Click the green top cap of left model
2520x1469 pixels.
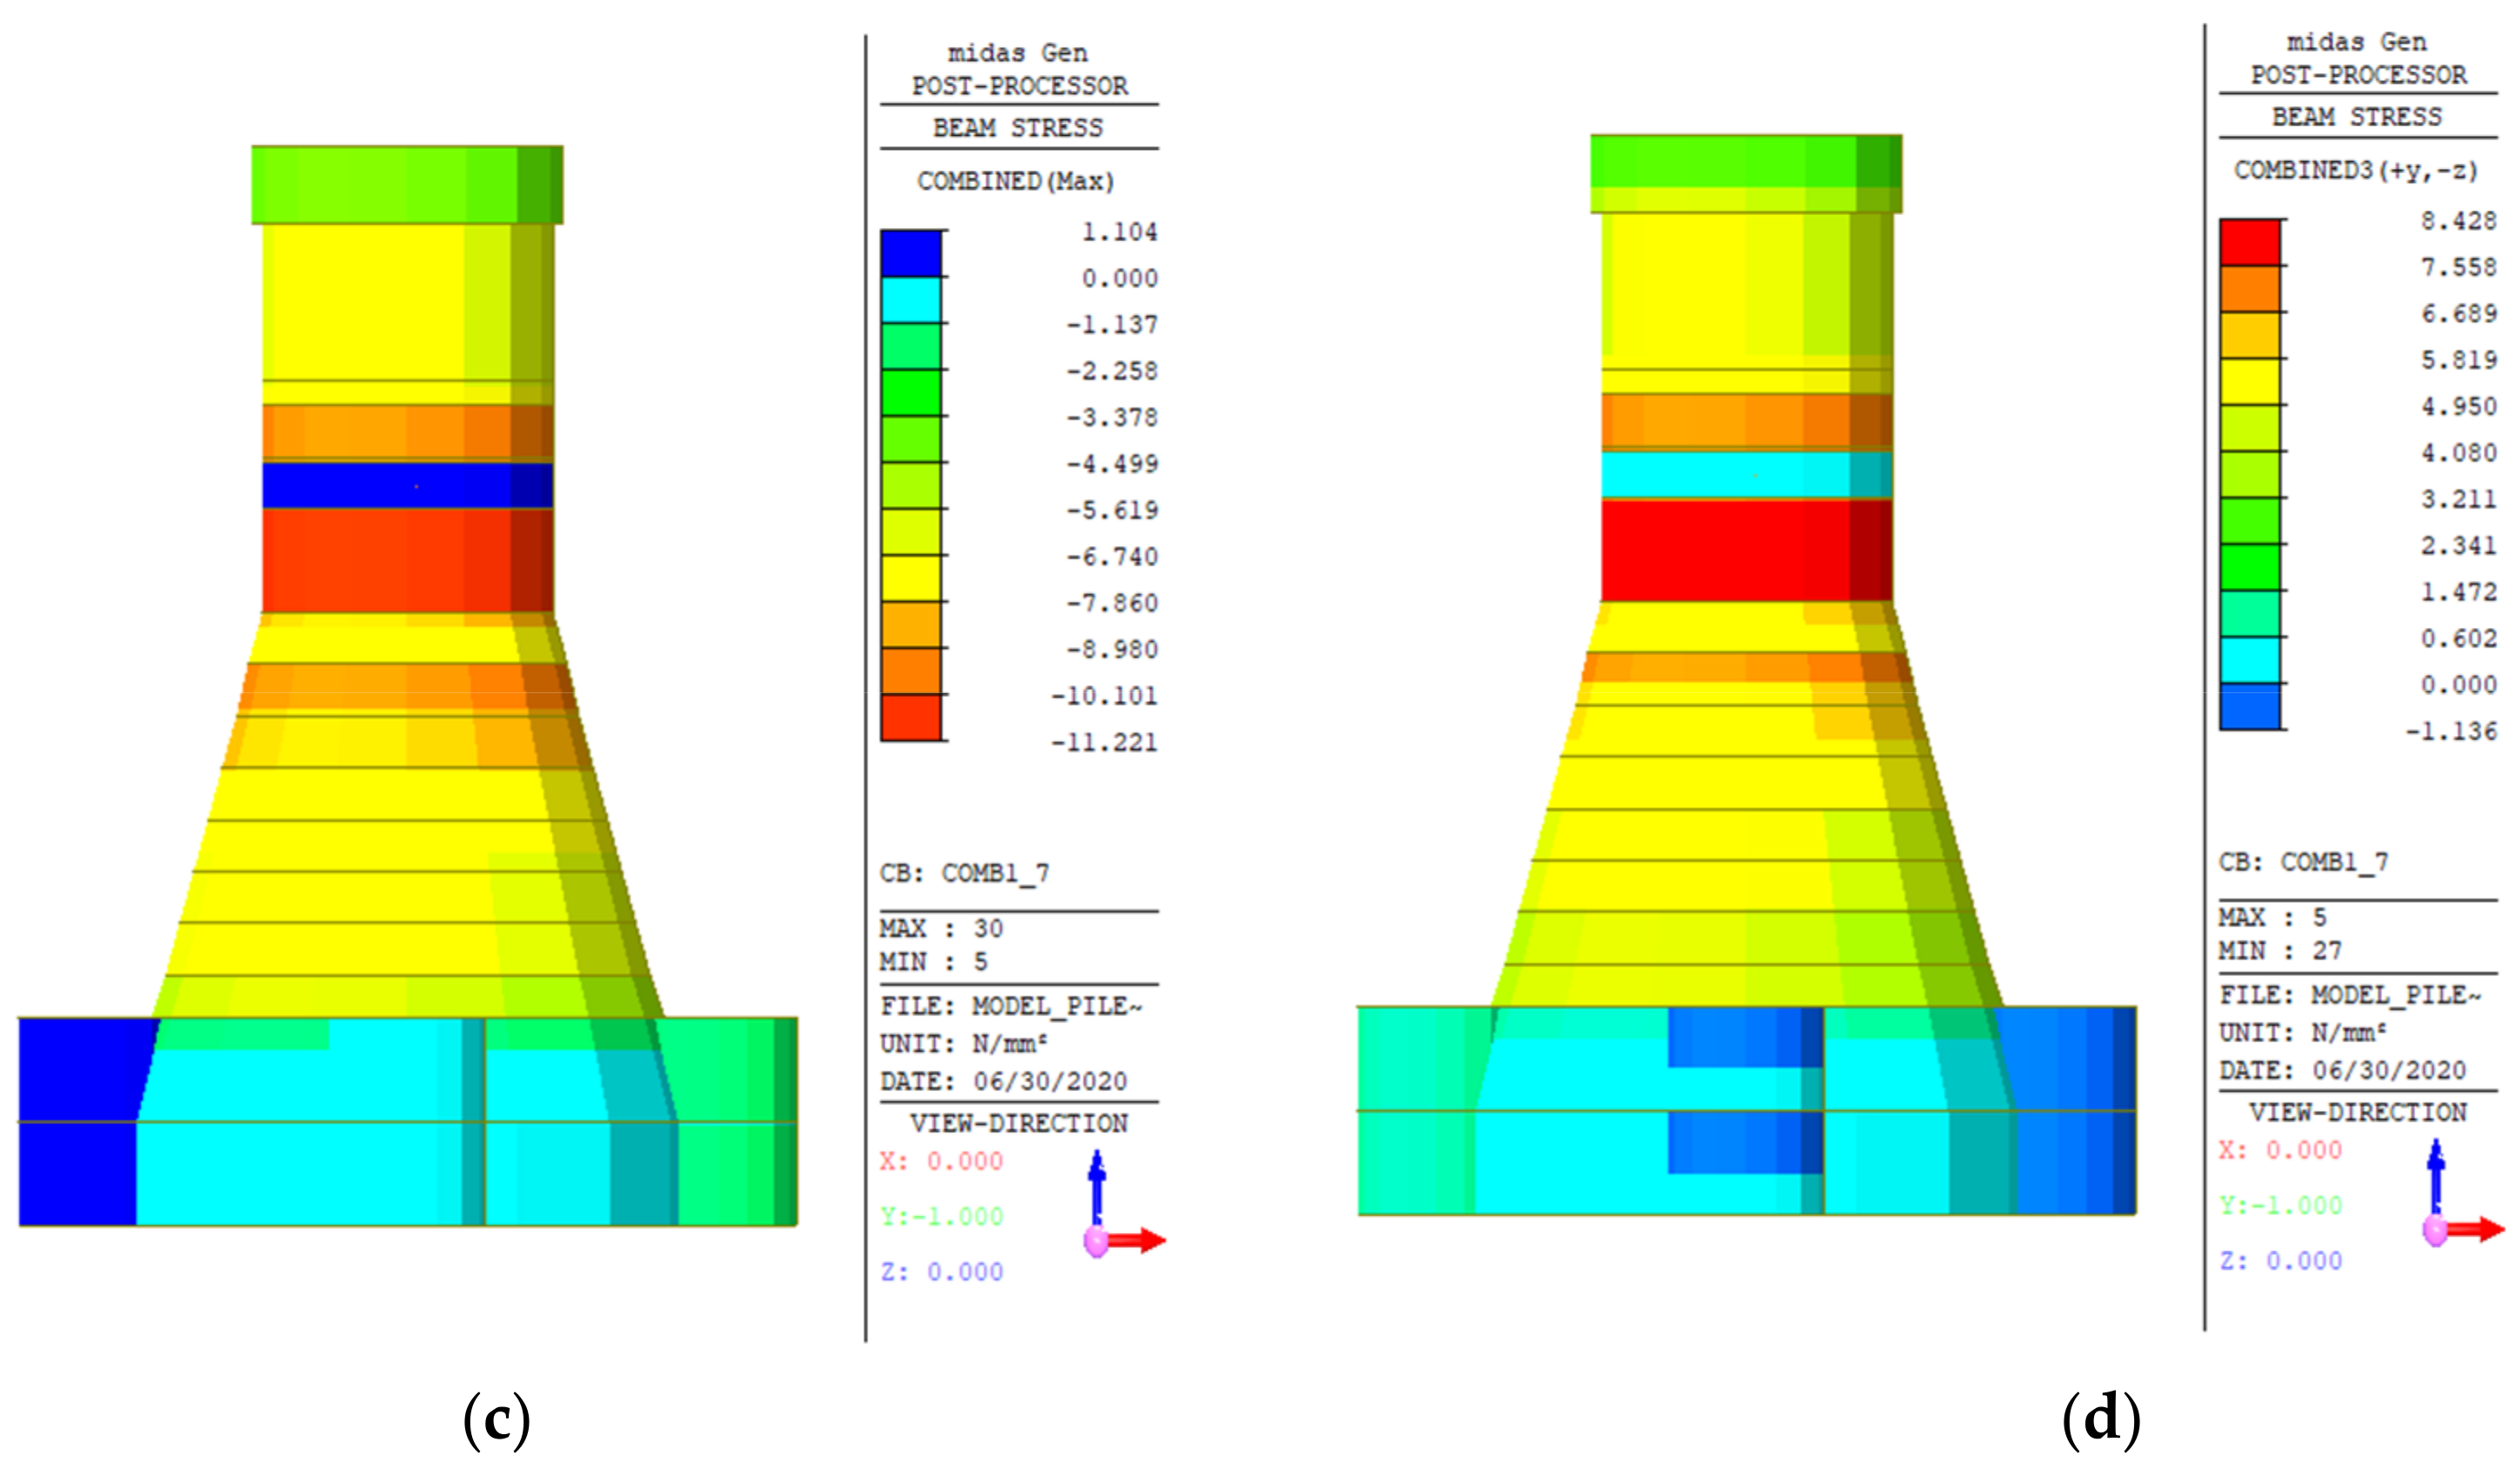coord(407,184)
